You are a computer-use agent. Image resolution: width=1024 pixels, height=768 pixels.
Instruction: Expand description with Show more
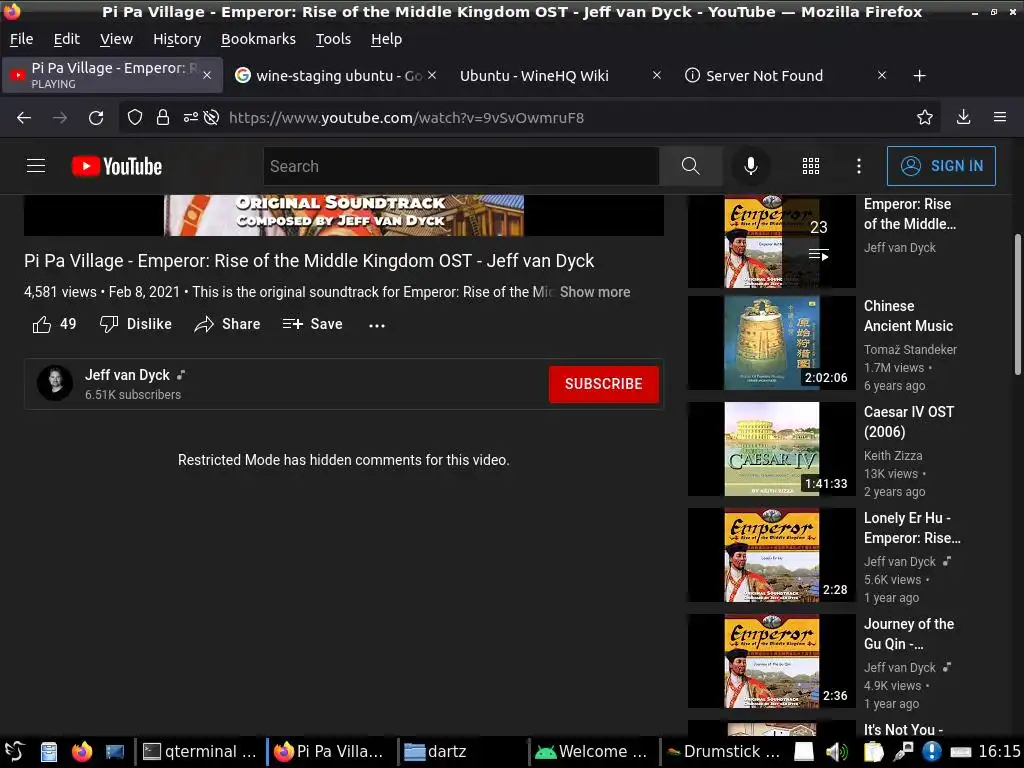click(x=595, y=292)
